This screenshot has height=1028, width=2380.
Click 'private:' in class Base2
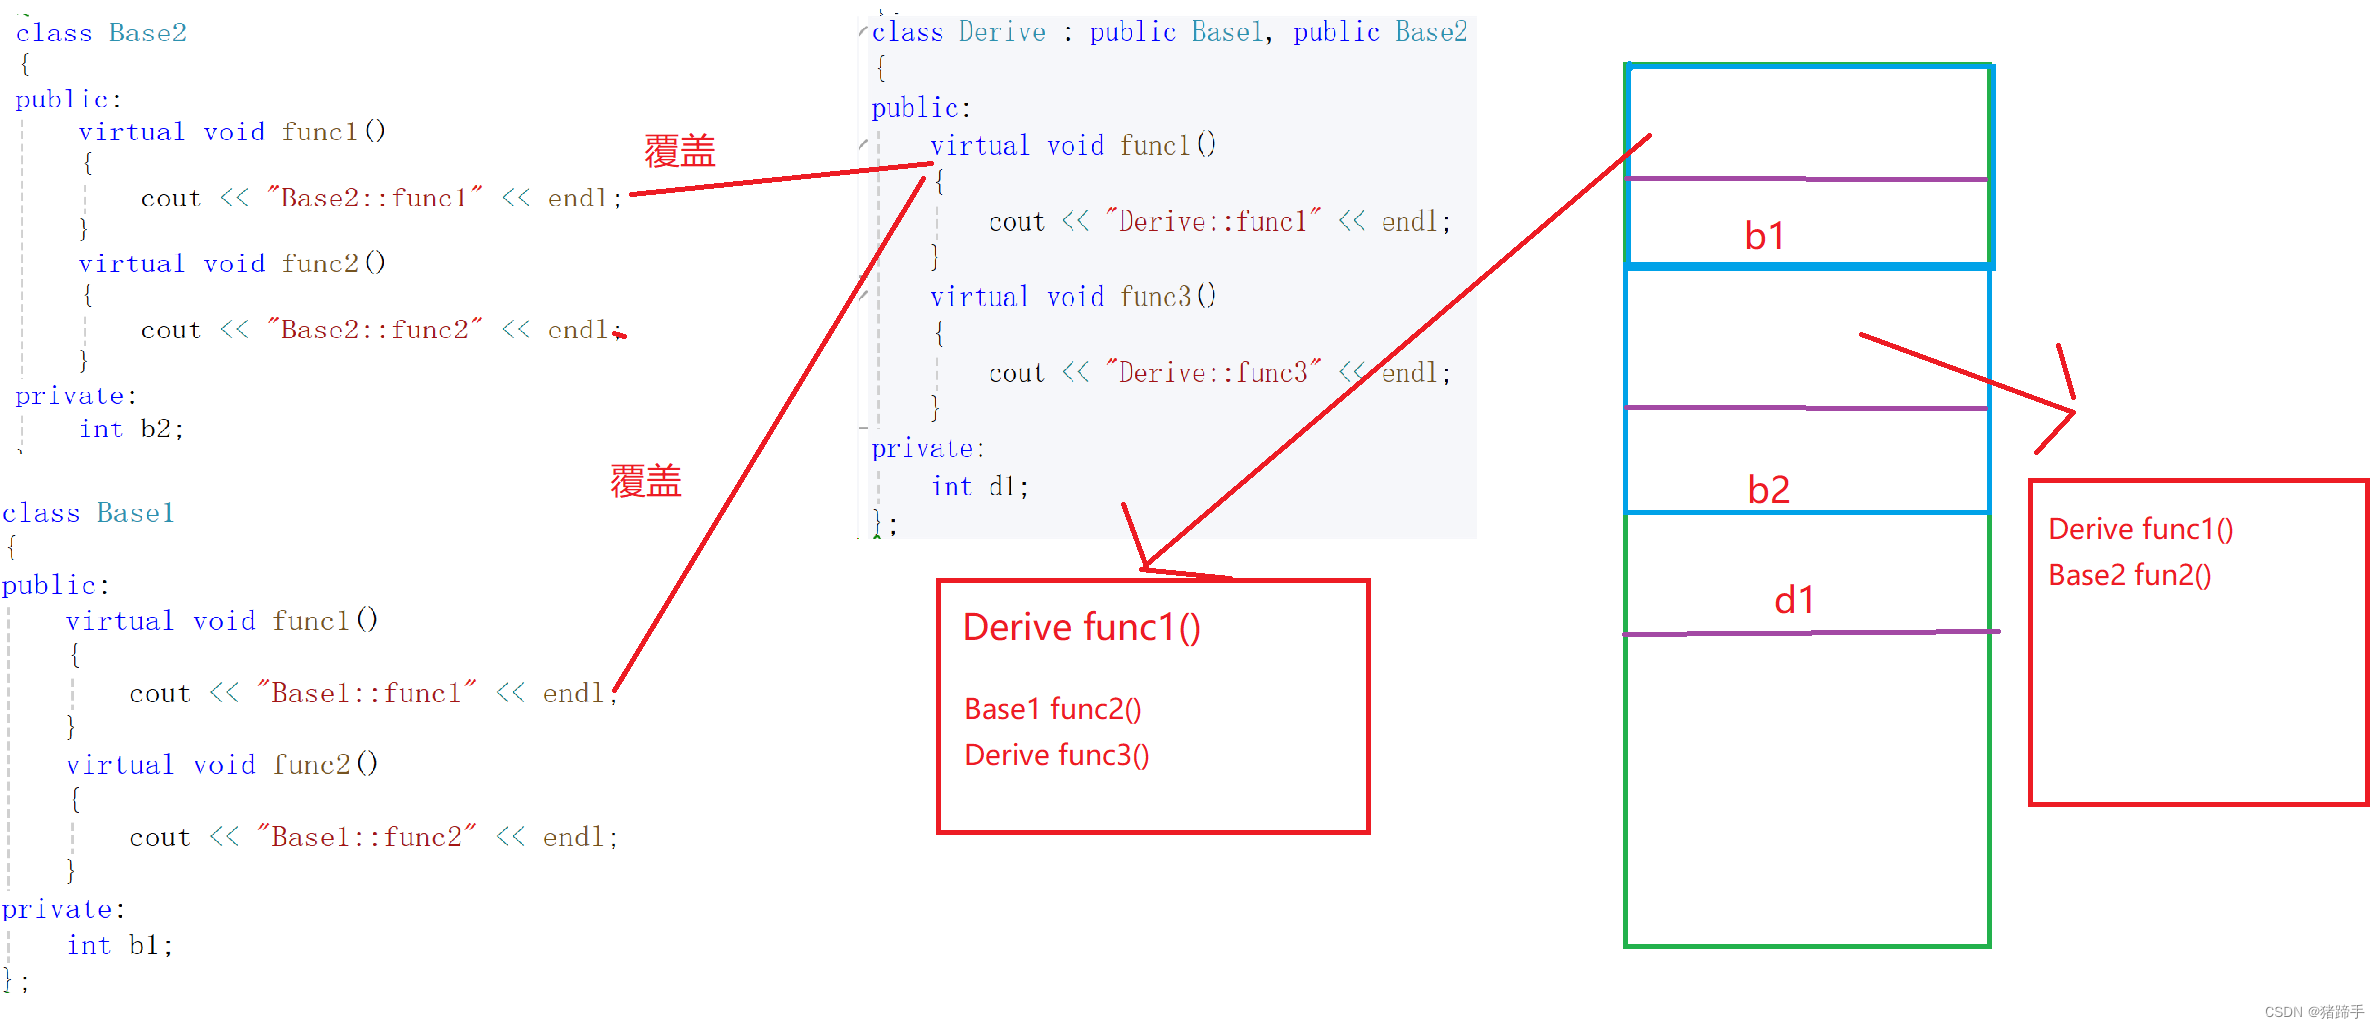pyautogui.click(x=76, y=396)
